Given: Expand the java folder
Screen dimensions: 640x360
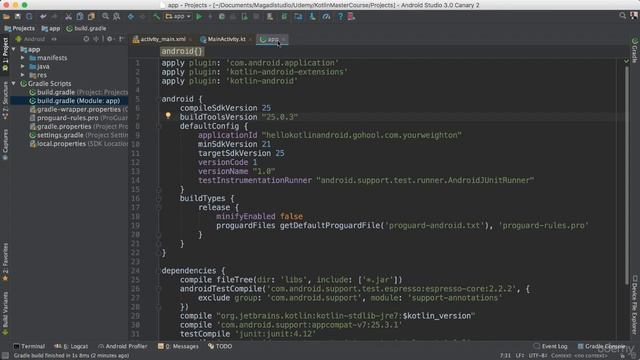Looking at the screenshot, I should [x=23, y=67].
